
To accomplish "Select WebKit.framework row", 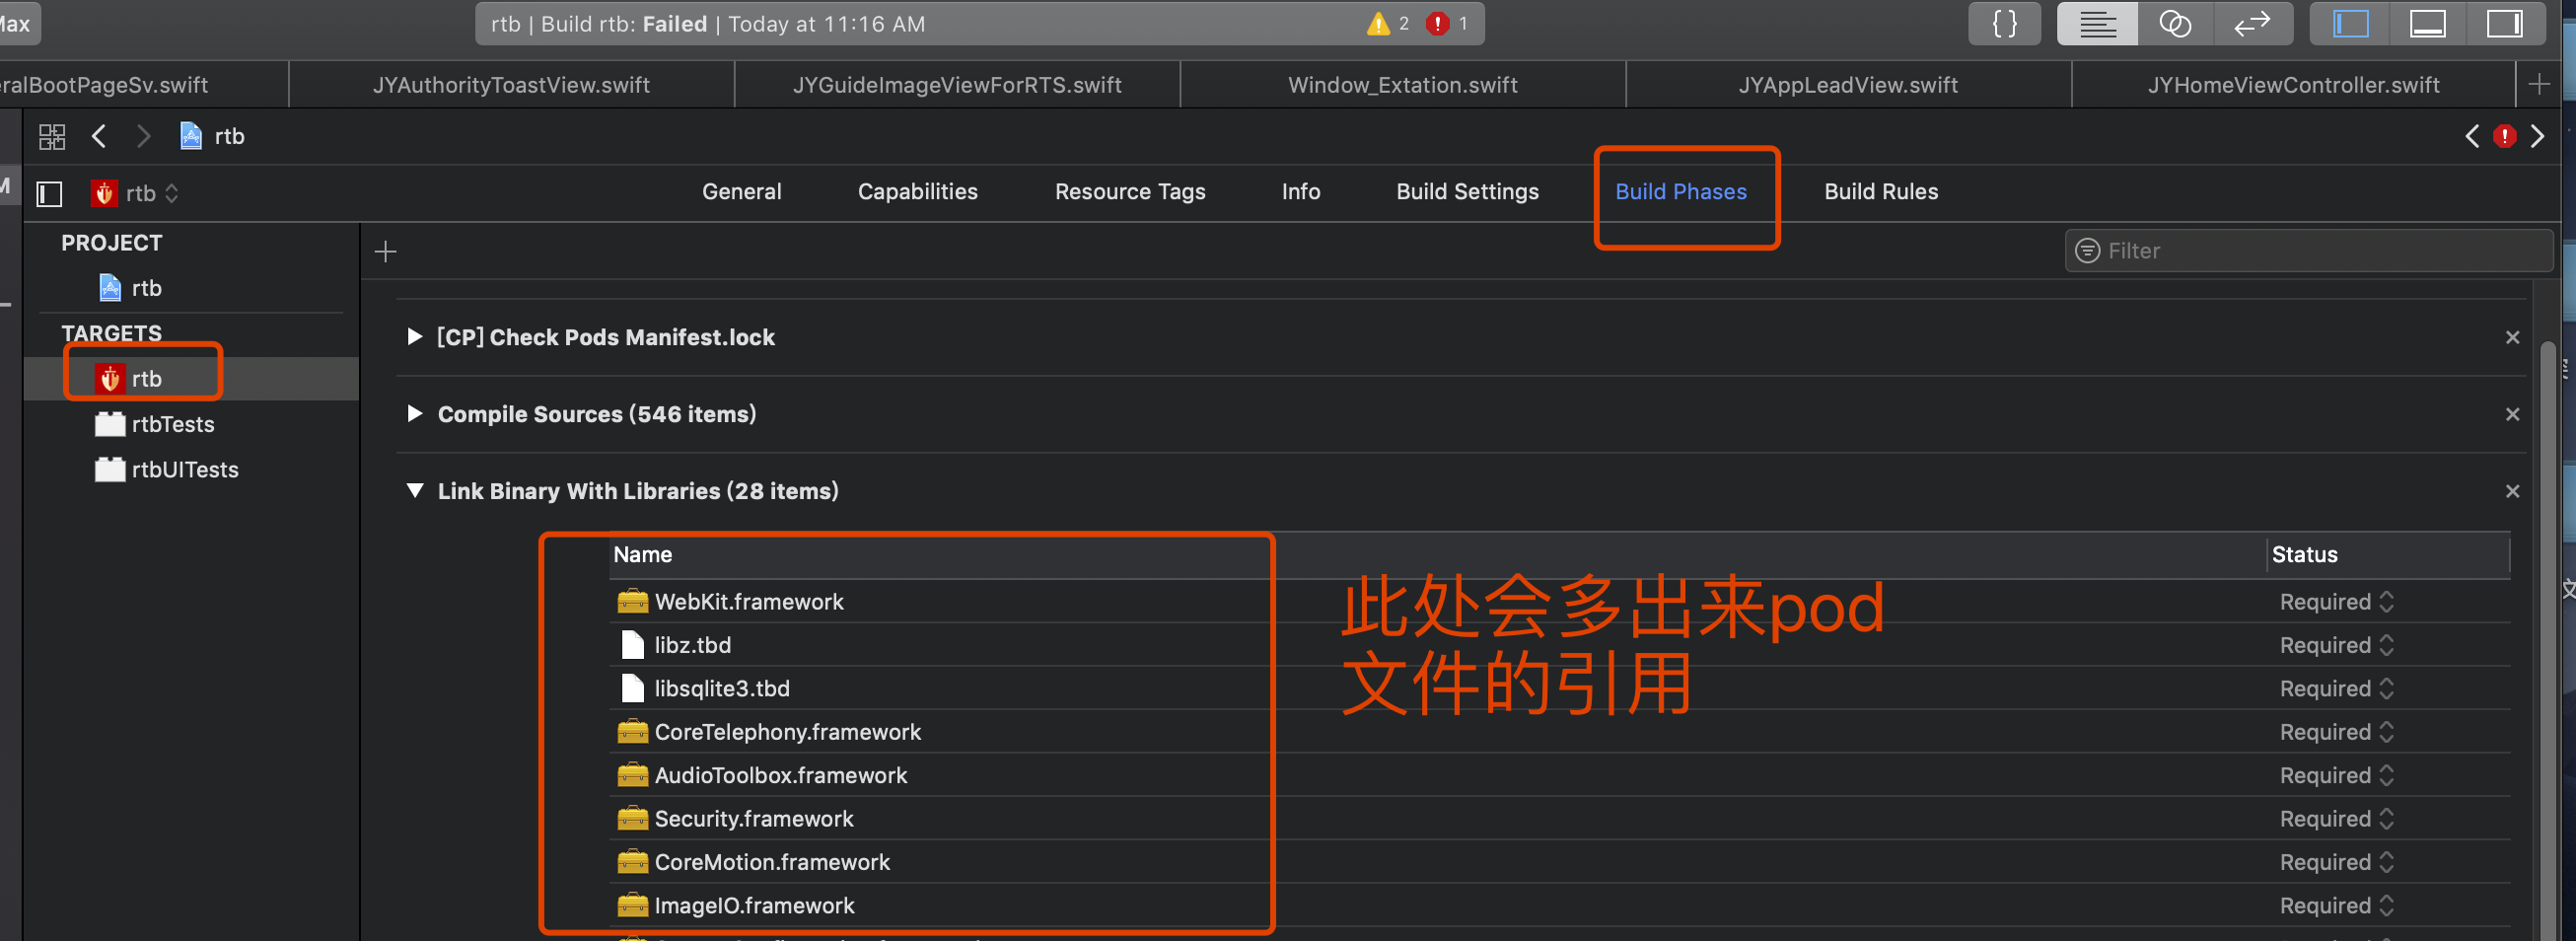I will pyautogui.click(x=1560, y=602).
